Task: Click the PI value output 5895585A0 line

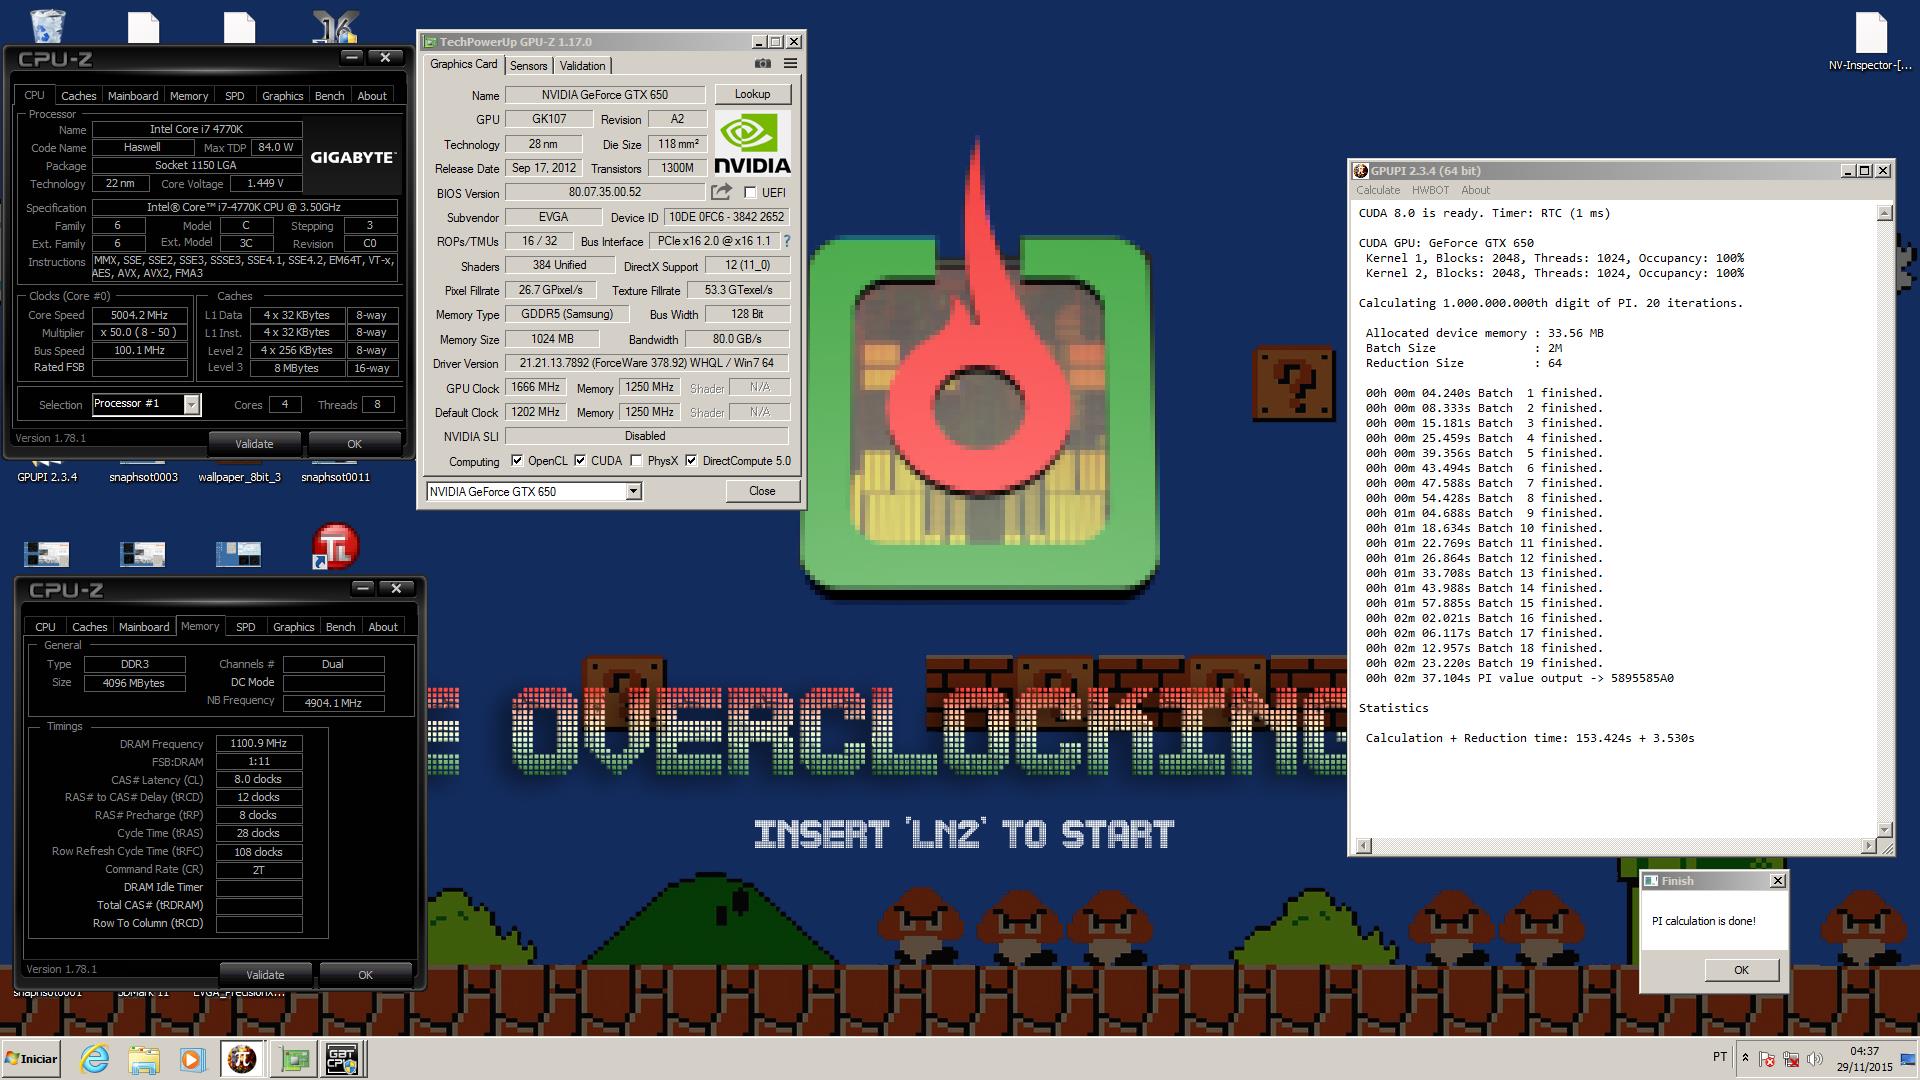Action: 1519,678
